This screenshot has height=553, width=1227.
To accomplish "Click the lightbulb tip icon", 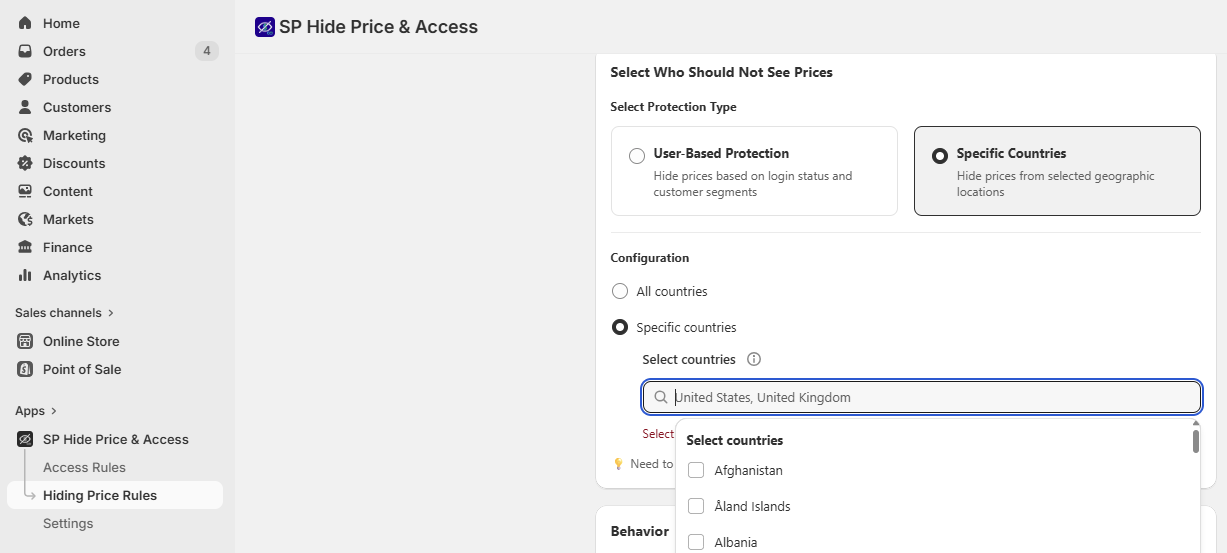I will 618,464.
